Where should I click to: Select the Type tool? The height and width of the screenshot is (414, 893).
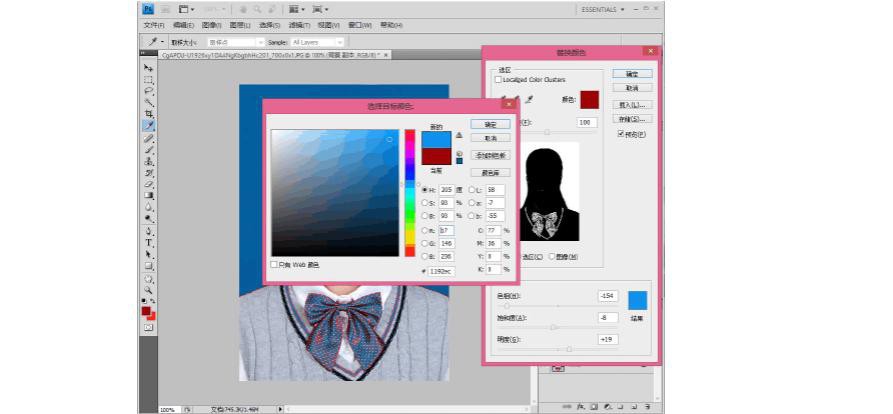(x=149, y=243)
